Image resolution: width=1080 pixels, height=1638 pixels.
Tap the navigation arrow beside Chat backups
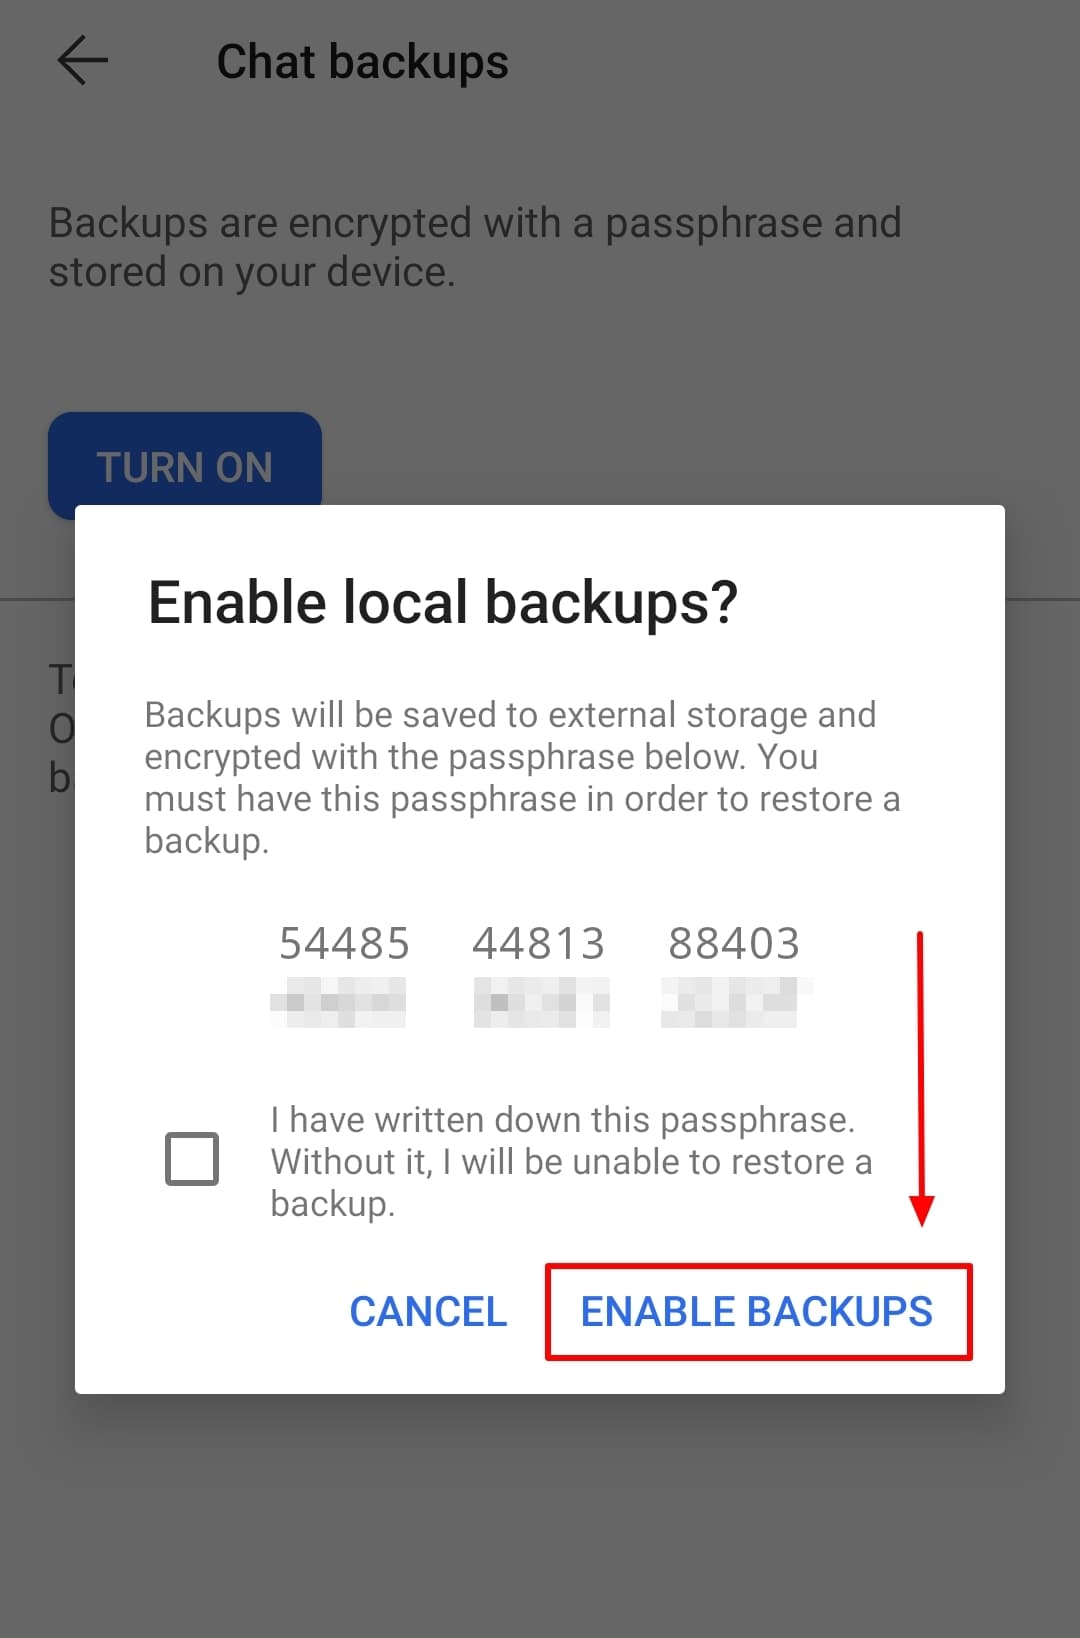[80, 60]
